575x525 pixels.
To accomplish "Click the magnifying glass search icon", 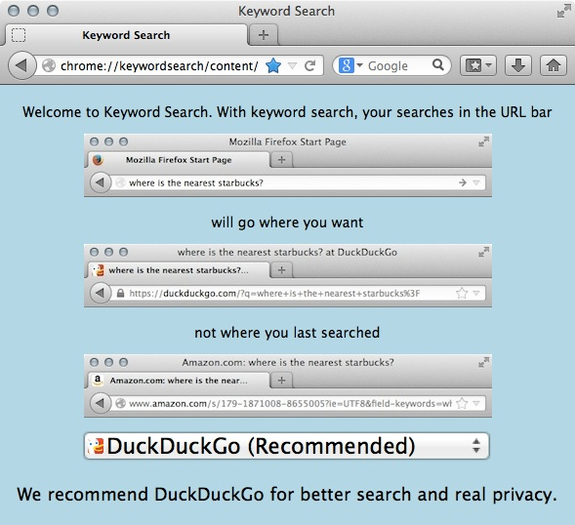I will pos(438,65).
